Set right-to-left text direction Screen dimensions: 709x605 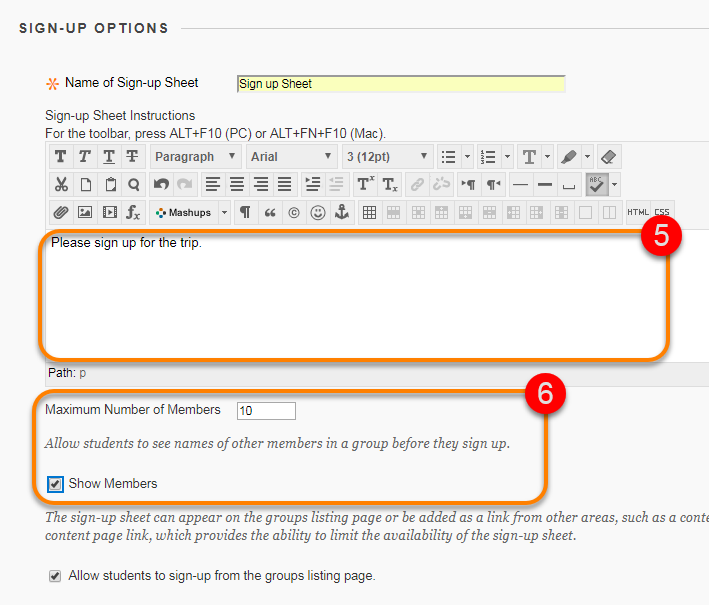493,184
